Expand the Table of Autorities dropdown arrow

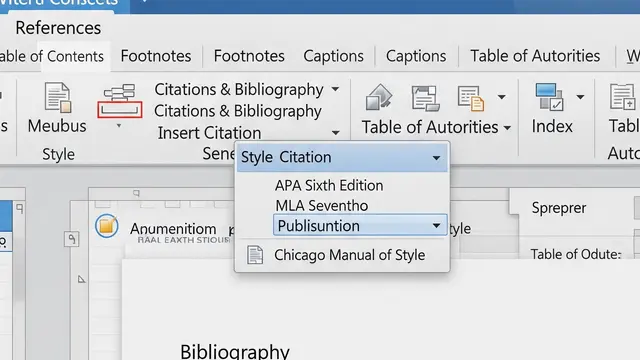tap(507, 128)
